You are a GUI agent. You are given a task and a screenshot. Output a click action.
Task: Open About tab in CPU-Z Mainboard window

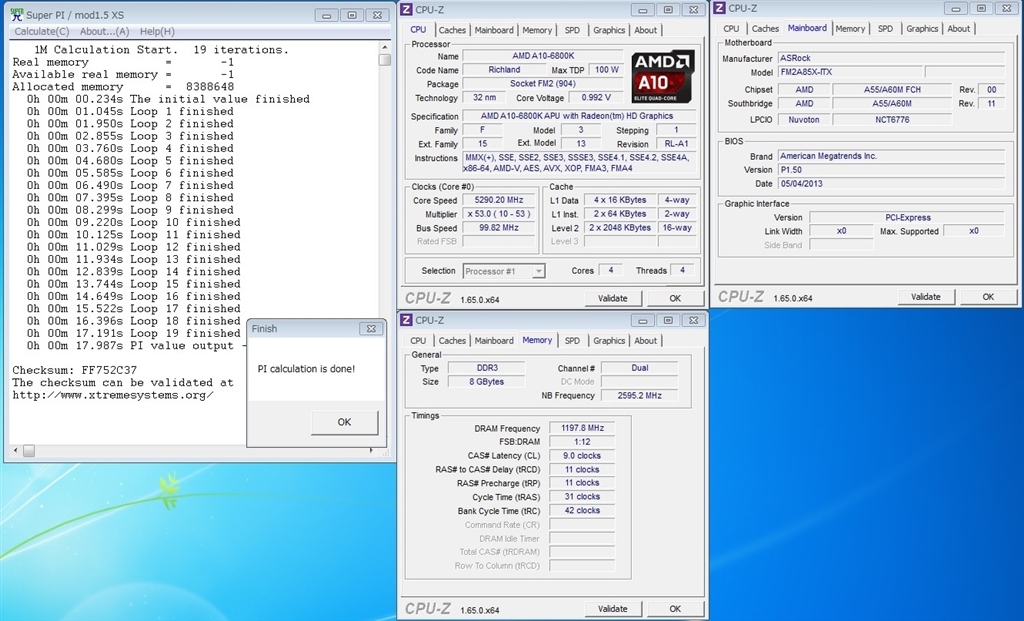tap(958, 29)
